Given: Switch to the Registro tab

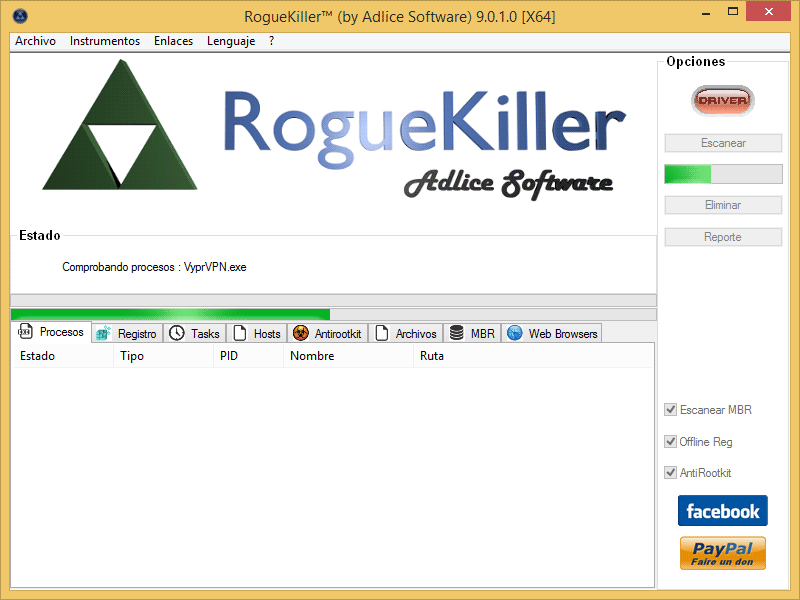Looking at the screenshot, I should coord(128,334).
